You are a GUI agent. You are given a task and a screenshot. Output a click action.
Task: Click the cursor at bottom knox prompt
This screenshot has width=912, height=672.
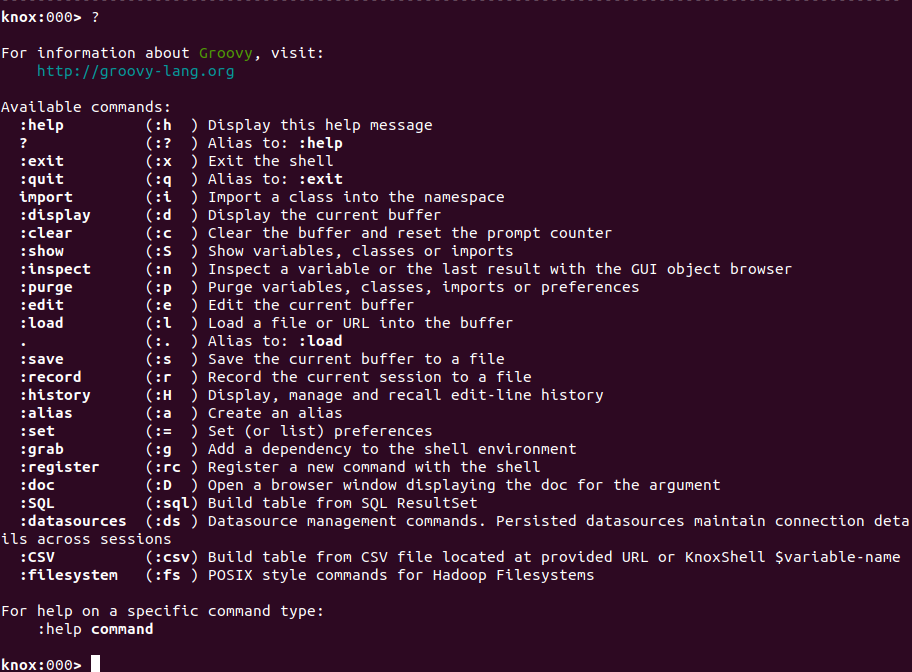95,664
